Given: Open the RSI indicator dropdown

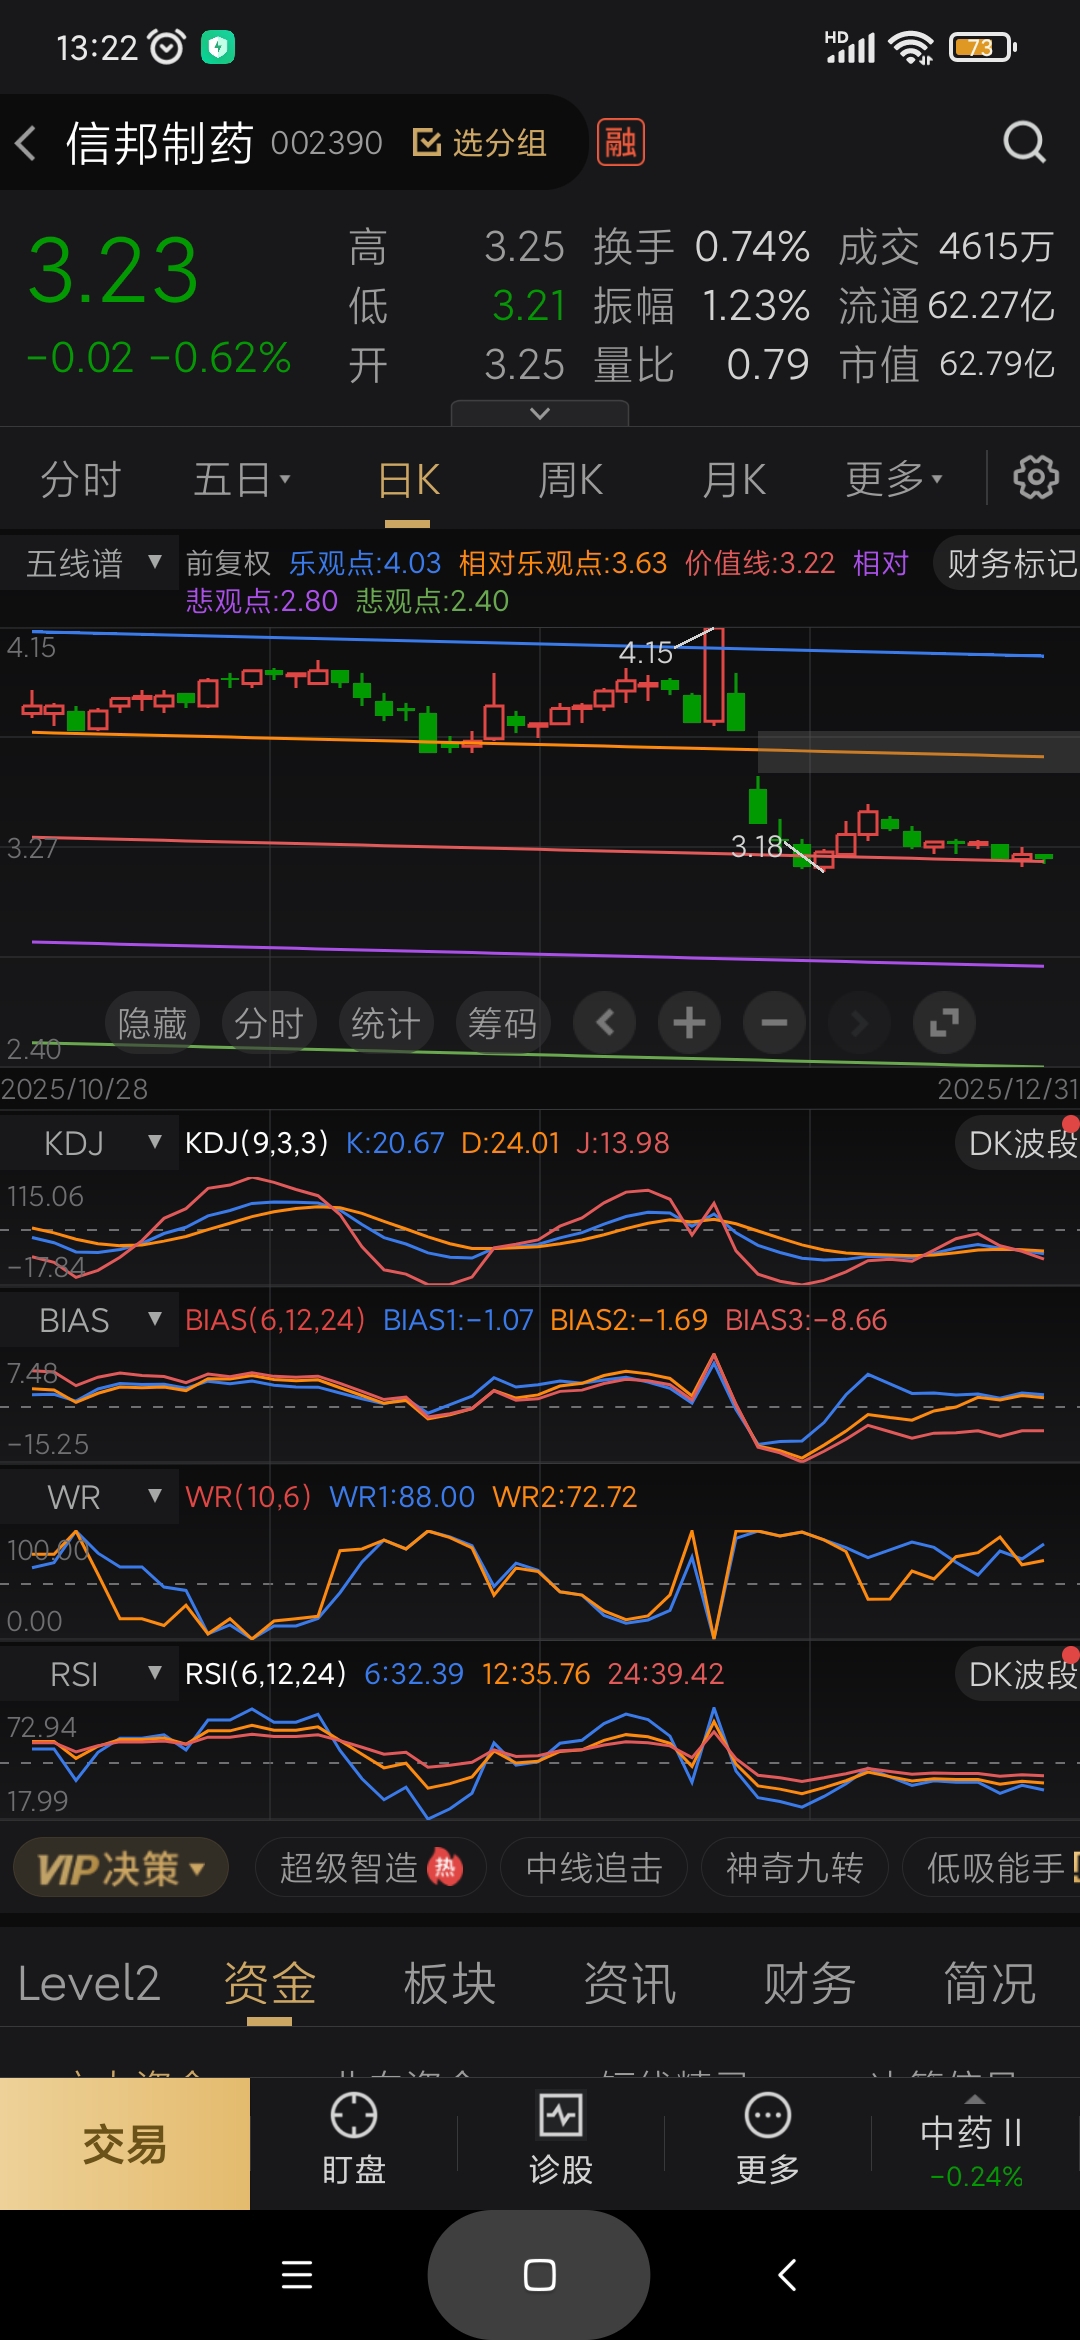Looking at the screenshot, I should (x=90, y=1674).
